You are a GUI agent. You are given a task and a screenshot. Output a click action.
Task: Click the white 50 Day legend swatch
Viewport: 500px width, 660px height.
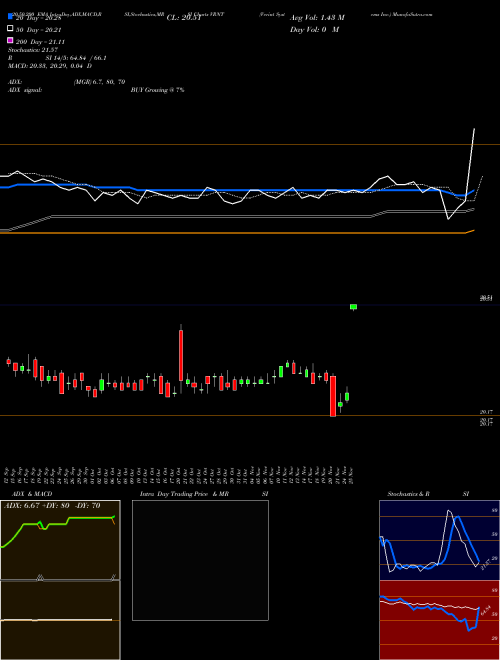pos(10,29)
